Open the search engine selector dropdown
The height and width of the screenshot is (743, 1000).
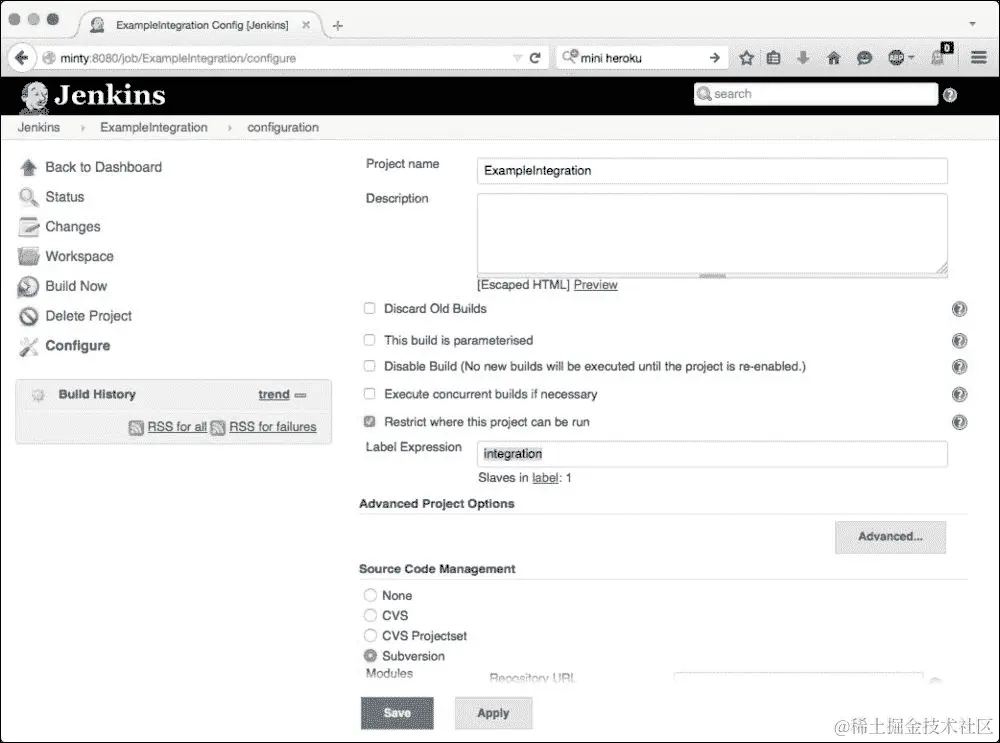coord(570,57)
